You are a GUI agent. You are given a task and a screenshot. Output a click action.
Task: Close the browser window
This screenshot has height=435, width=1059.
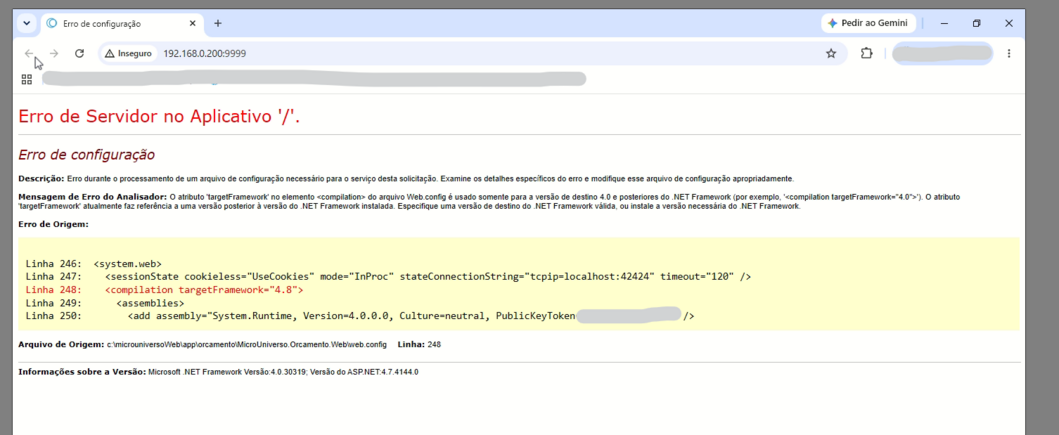pos(1009,23)
